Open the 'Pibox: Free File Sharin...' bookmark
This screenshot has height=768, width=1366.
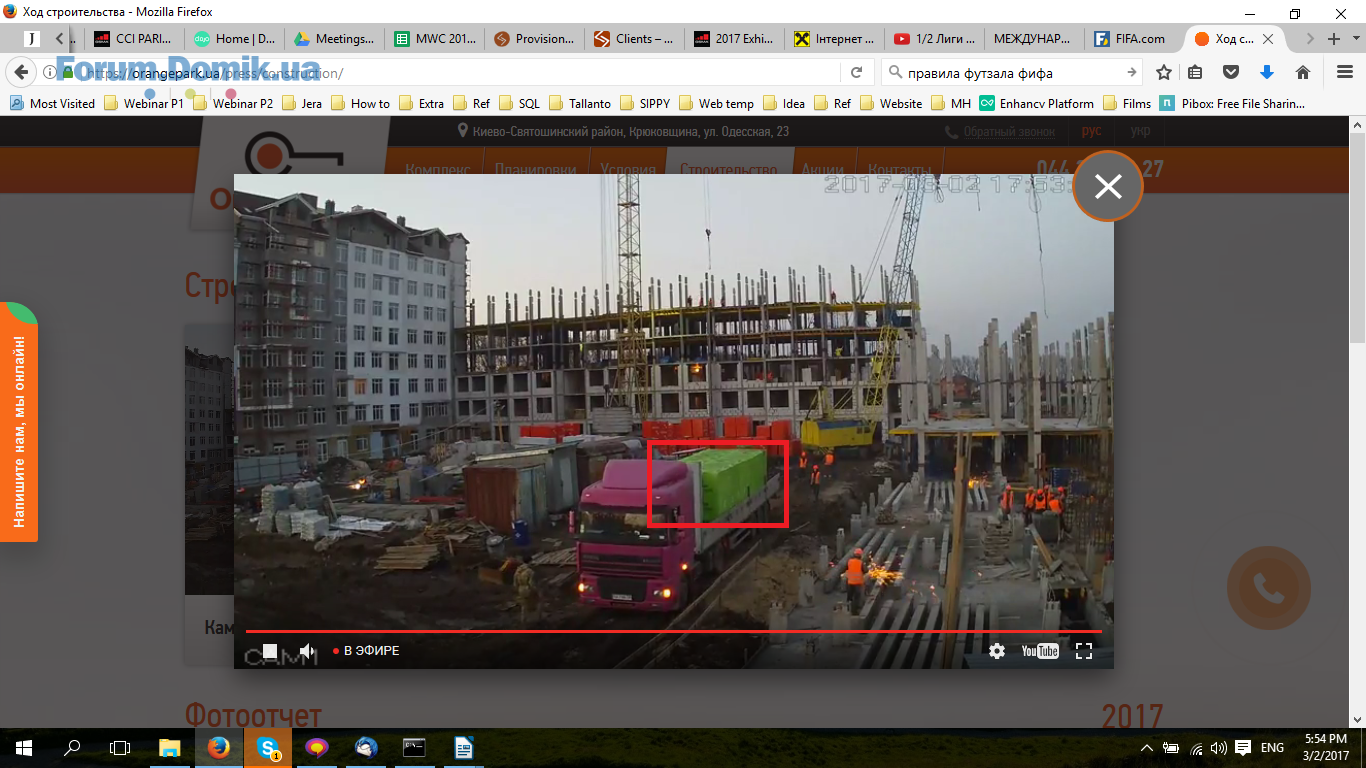[1233, 103]
